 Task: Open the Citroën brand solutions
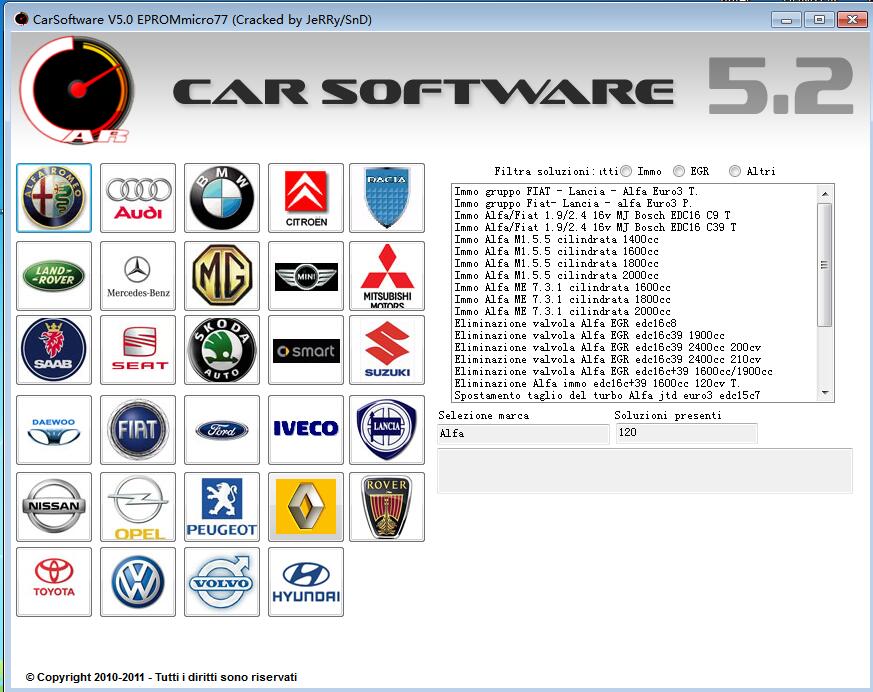tap(306, 198)
